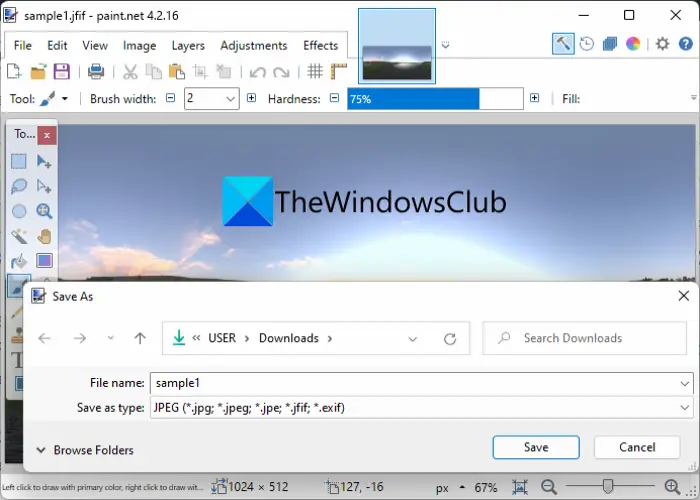Select the Rectangle Select tool
The image size is (700, 500).
[19, 161]
